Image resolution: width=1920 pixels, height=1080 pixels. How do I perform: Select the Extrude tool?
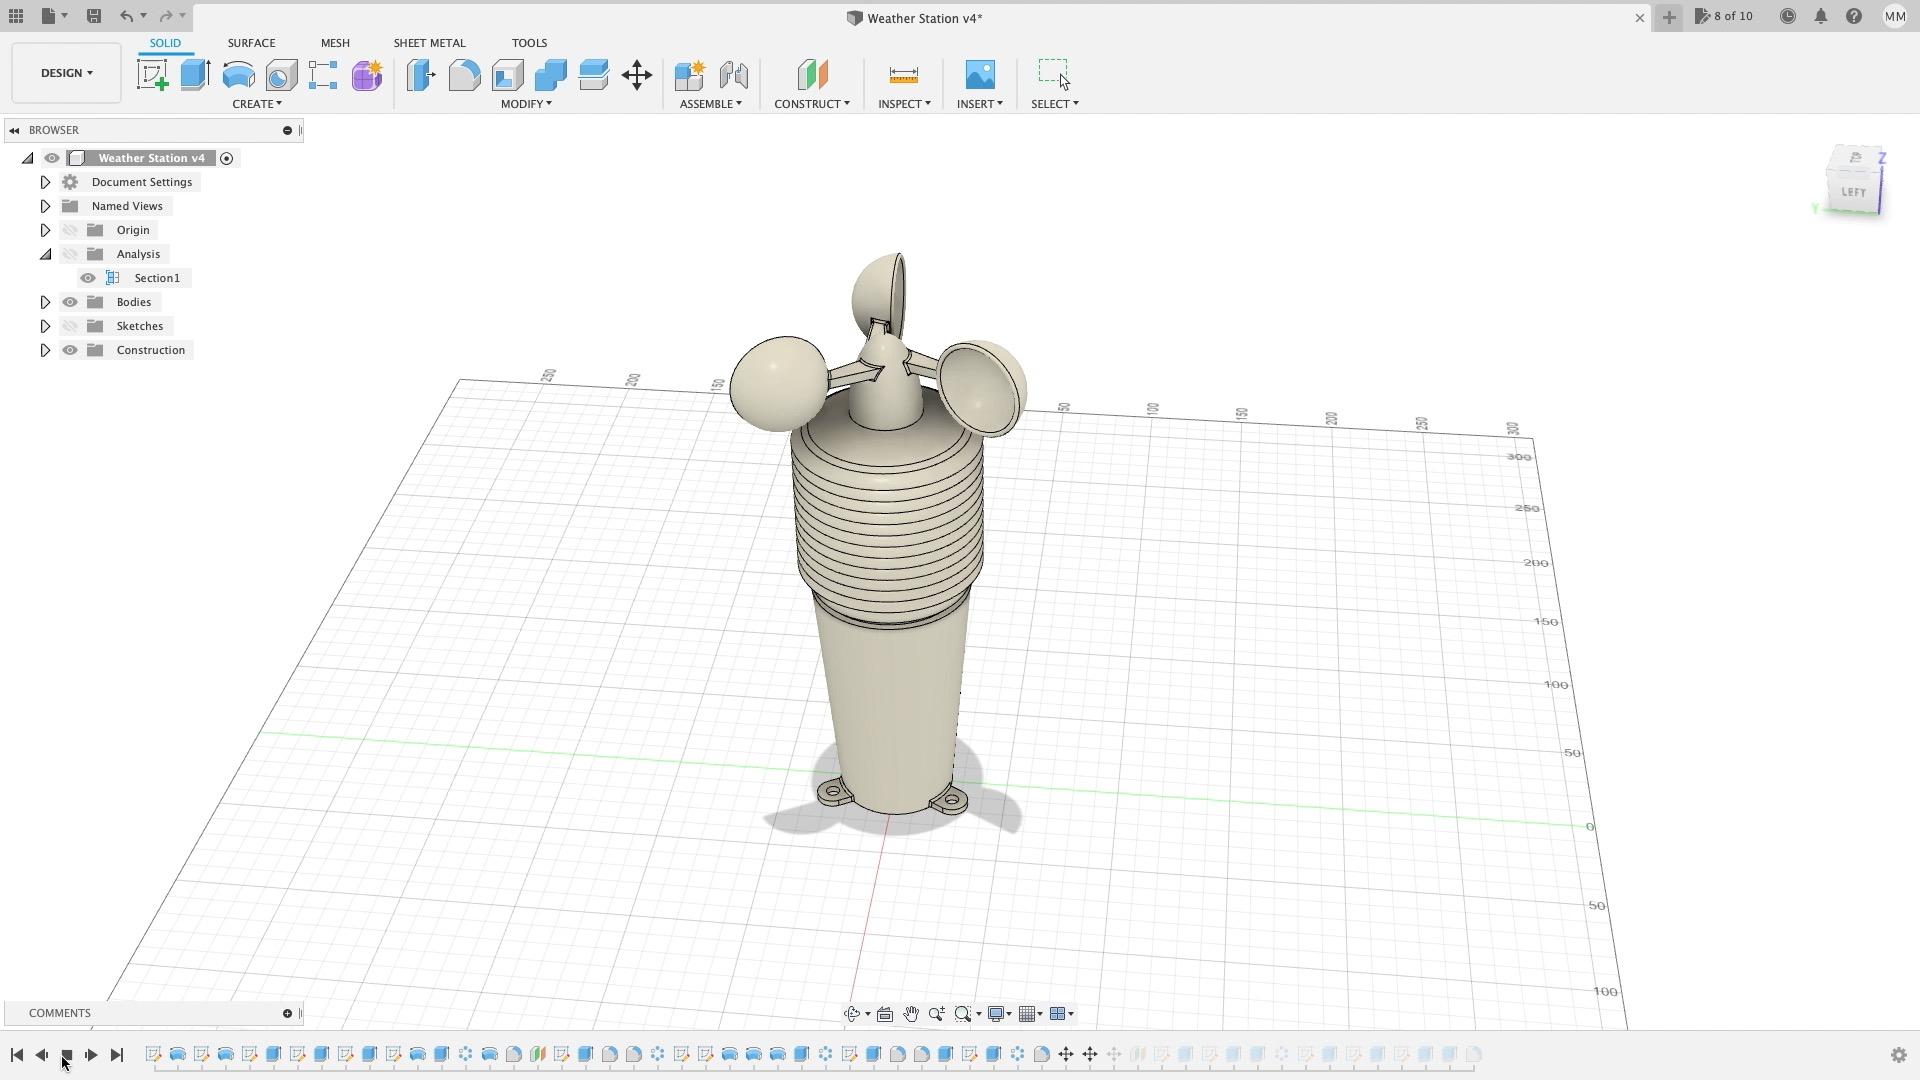194,75
